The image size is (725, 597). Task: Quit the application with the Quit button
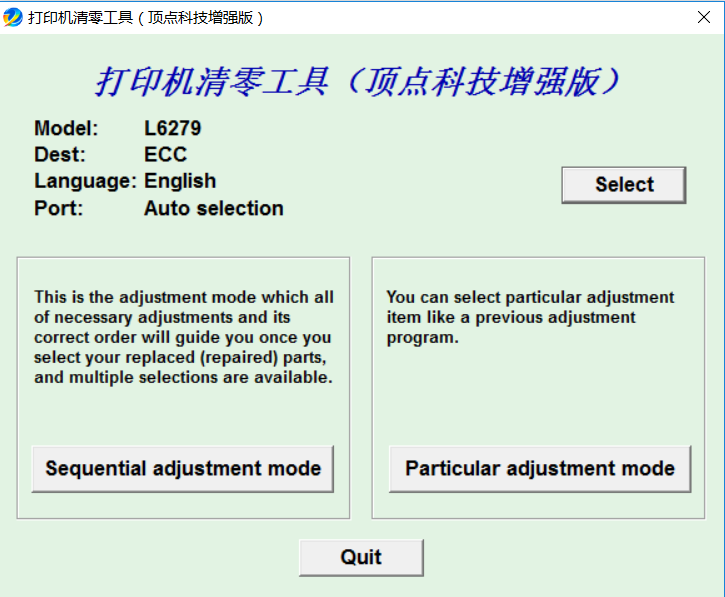tap(361, 557)
